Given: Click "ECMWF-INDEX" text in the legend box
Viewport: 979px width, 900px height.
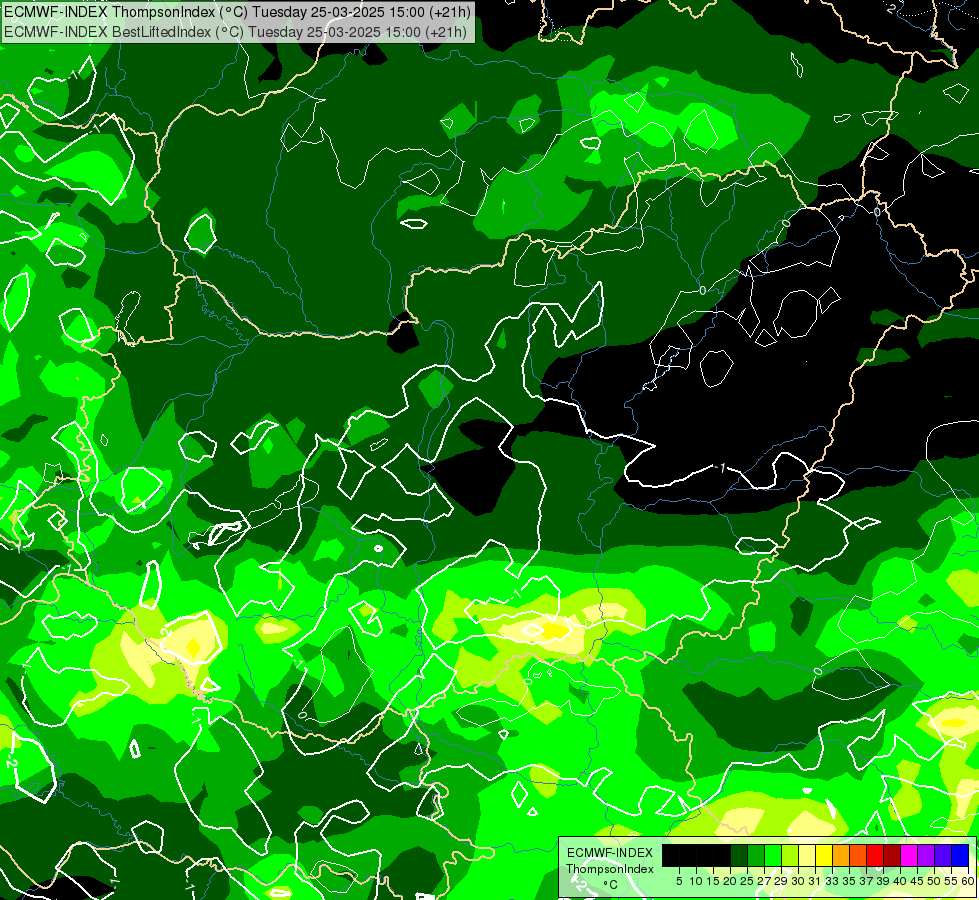Looking at the screenshot, I should (x=610, y=853).
